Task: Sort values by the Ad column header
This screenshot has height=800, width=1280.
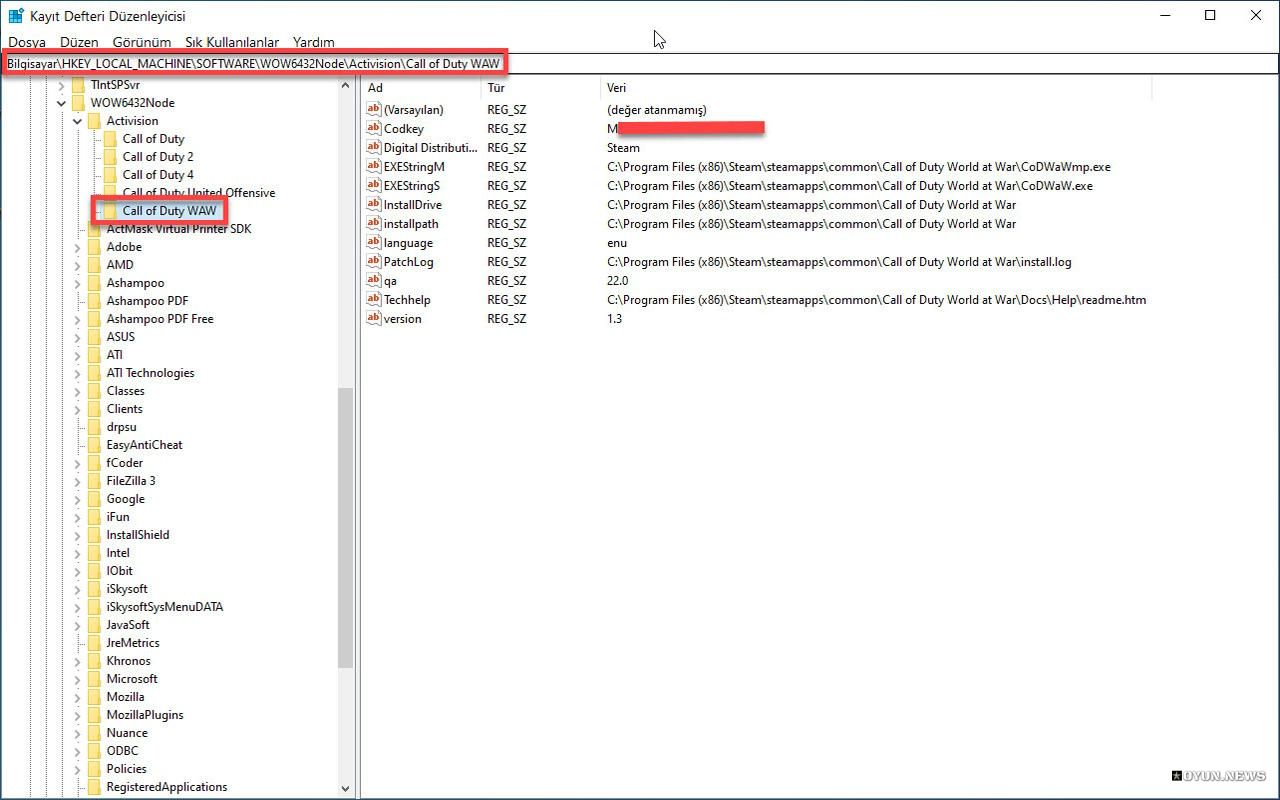Action: pyautogui.click(x=420, y=88)
